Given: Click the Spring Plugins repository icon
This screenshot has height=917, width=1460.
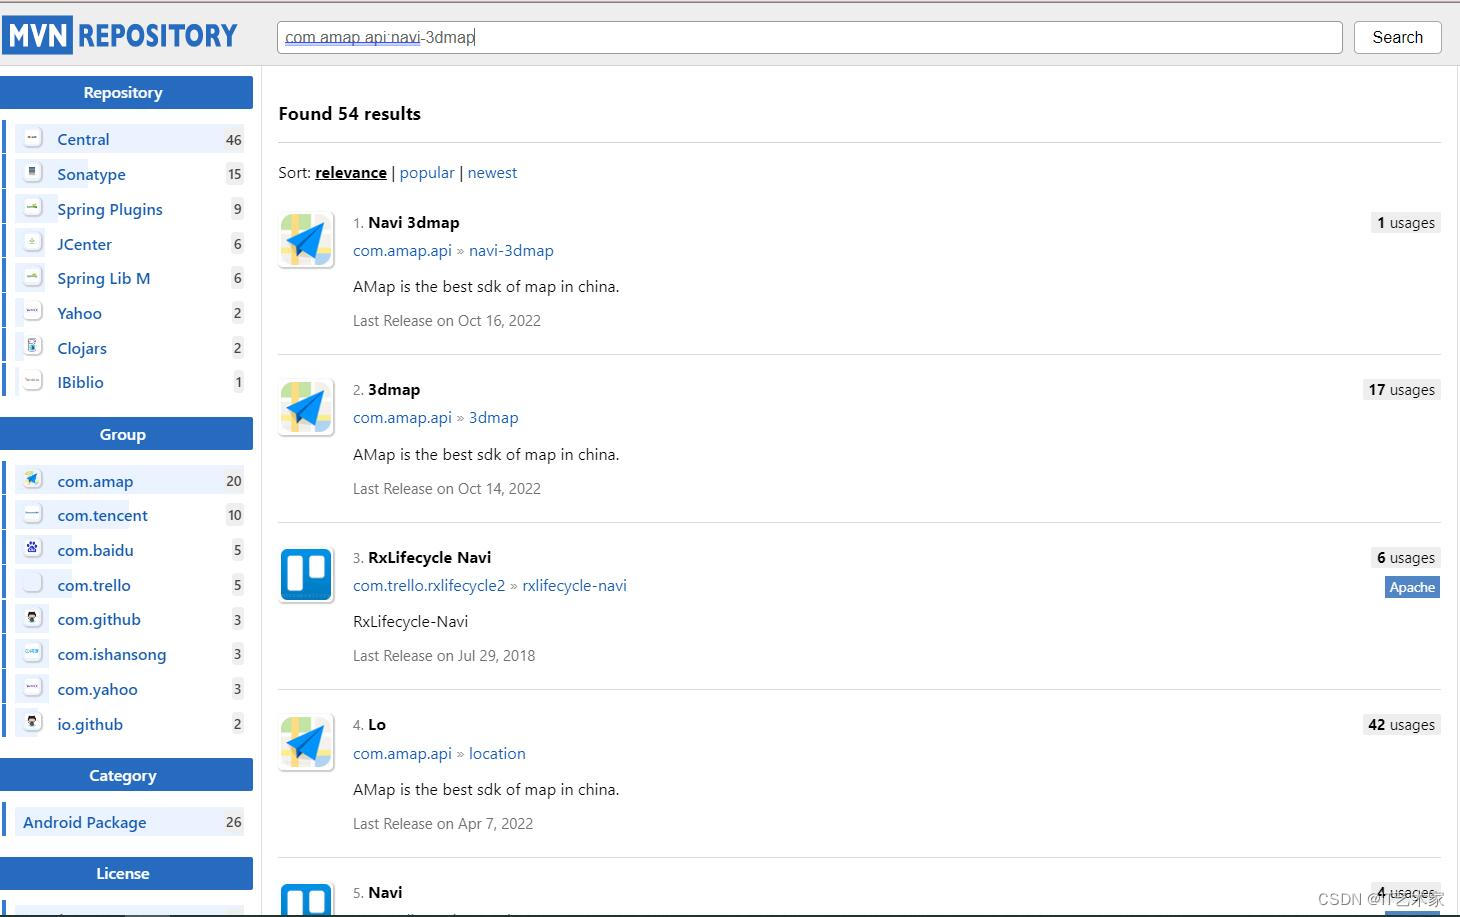Looking at the screenshot, I should coord(32,208).
